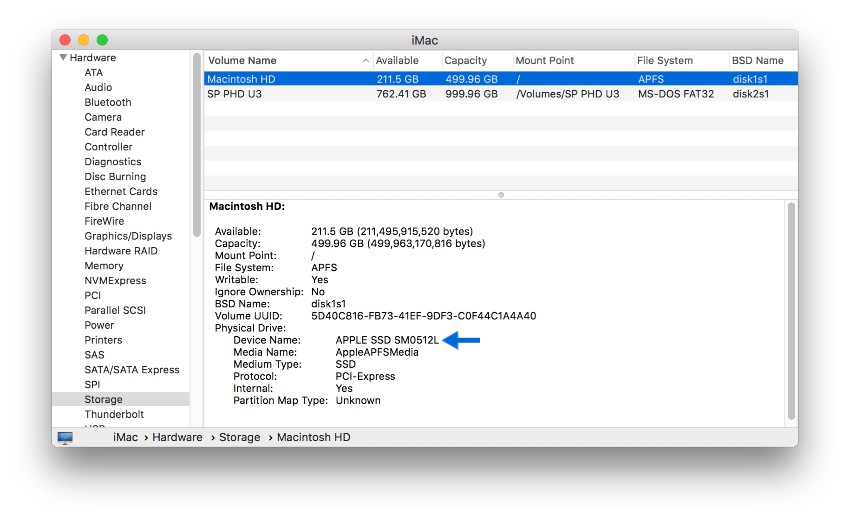
Task: Collapse the Hardware disclosure triangle
Action: point(63,57)
